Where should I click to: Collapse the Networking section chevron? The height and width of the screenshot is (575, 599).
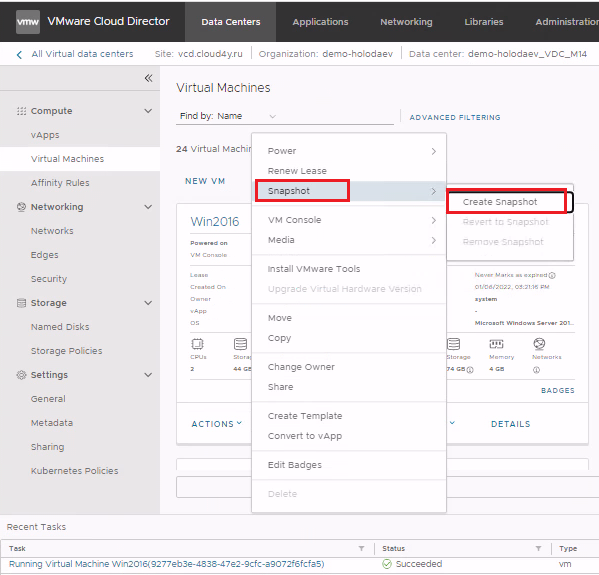(x=148, y=207)
